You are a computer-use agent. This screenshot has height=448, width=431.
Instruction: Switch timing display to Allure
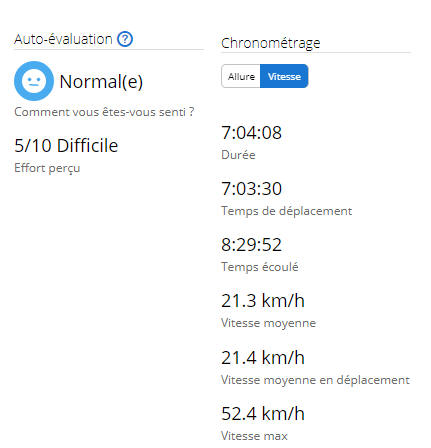[x=241, y=76]
